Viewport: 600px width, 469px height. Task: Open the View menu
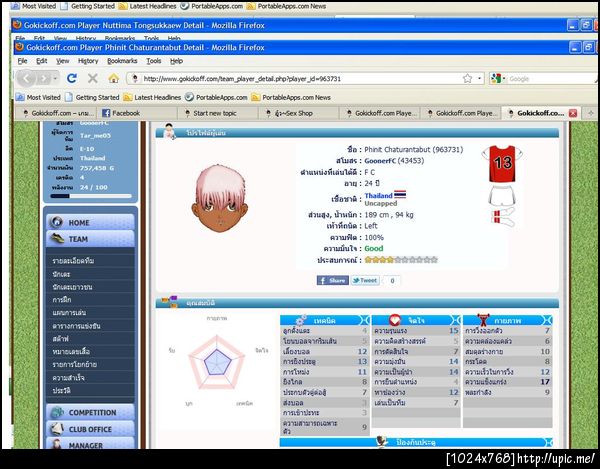(x=63, y=61)
